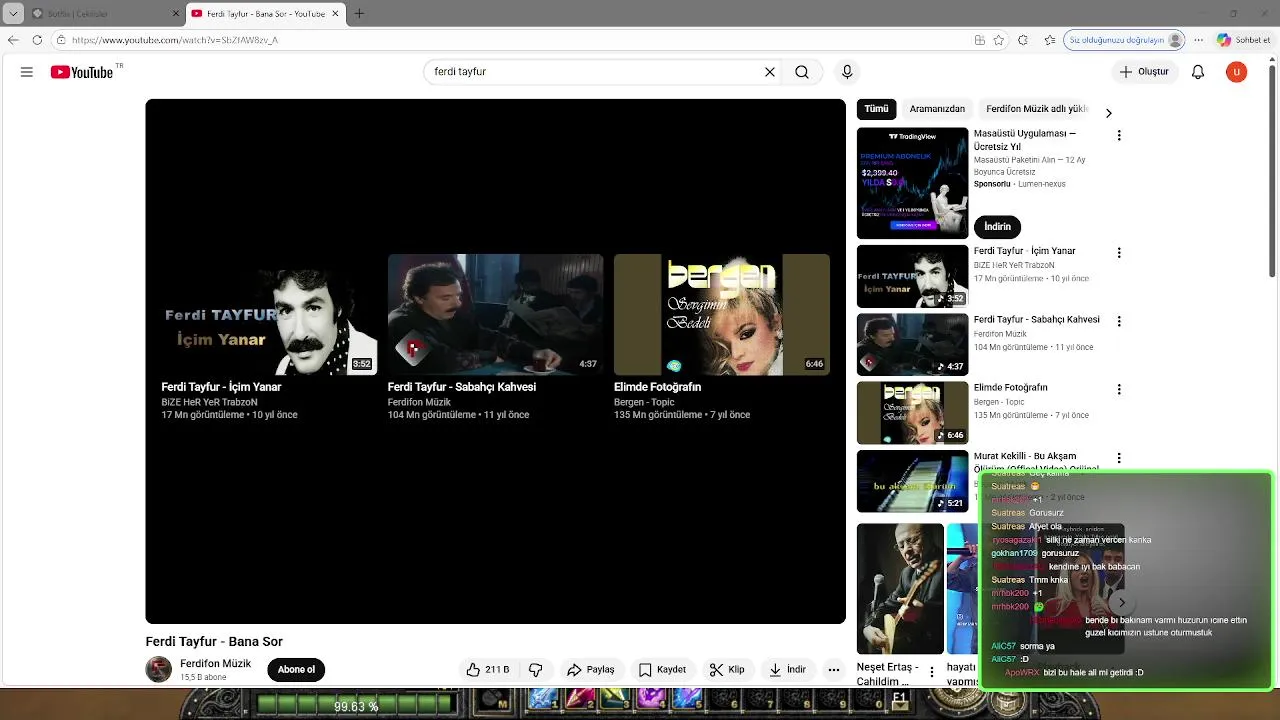Screen dimensions: 1280x720
Task: Open the notifications bell
Action: 1198,72
